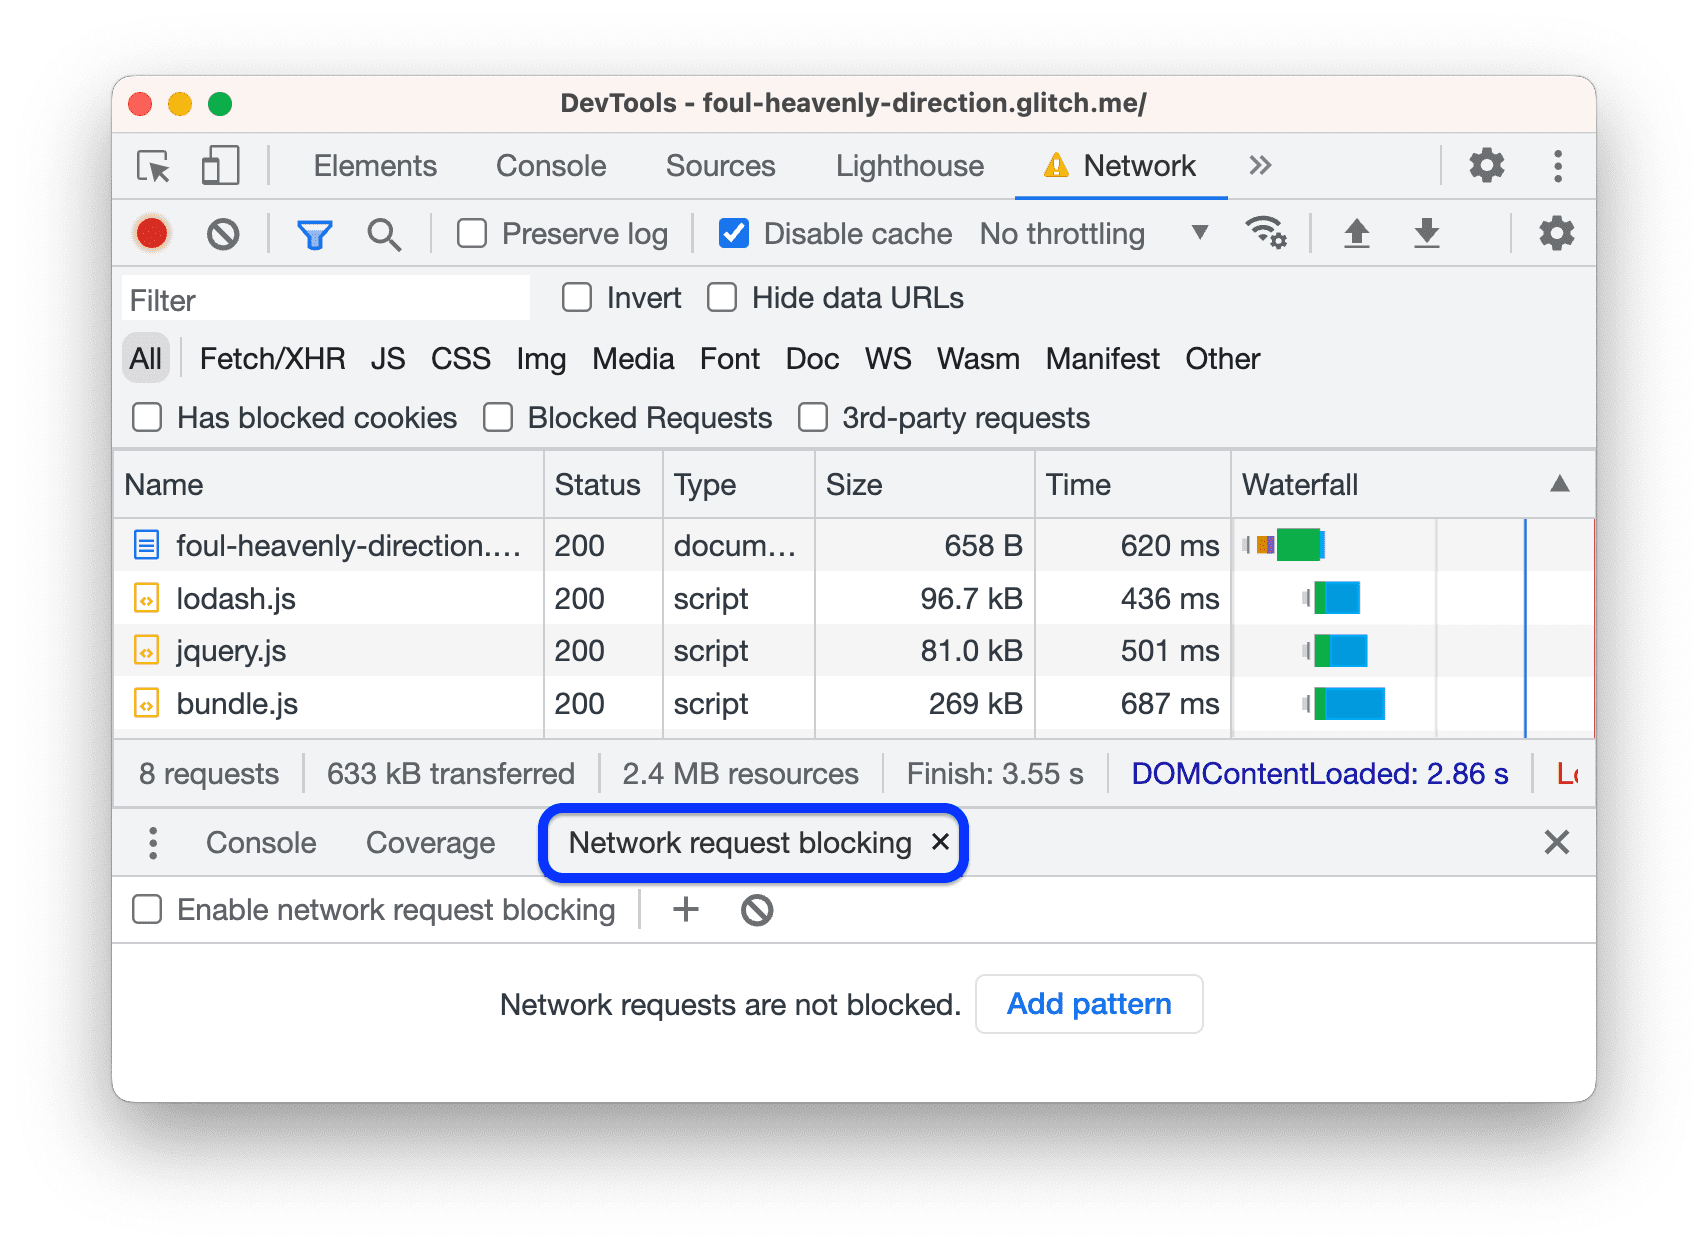The width and height of the screenshot is (1708, 1250).
Task: Enable the Preserve log checkbox
Action: pos(472,234)
